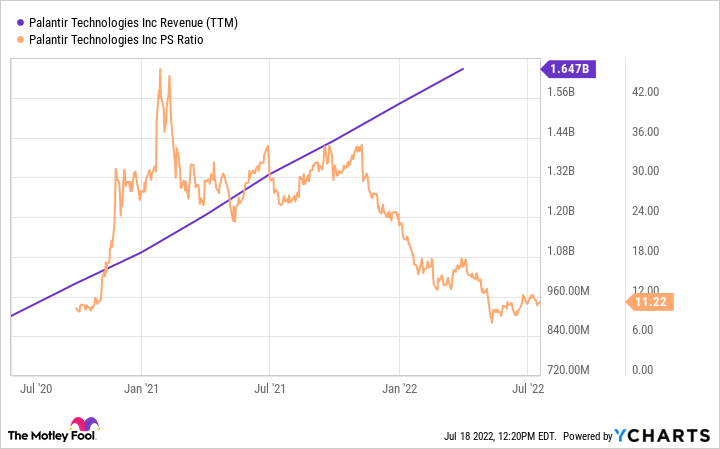The image size is (720, 449).
Task: Click the Jul '21 x-axis label
Action: point(270,389)
